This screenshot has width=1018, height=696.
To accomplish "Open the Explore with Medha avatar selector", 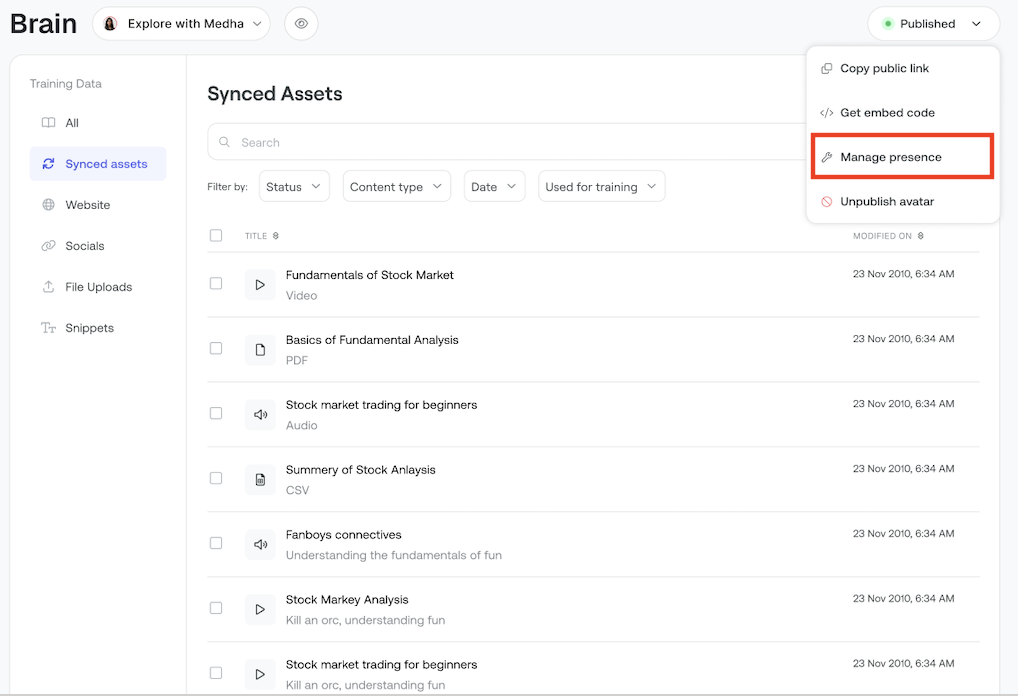I will click(181, 24).
